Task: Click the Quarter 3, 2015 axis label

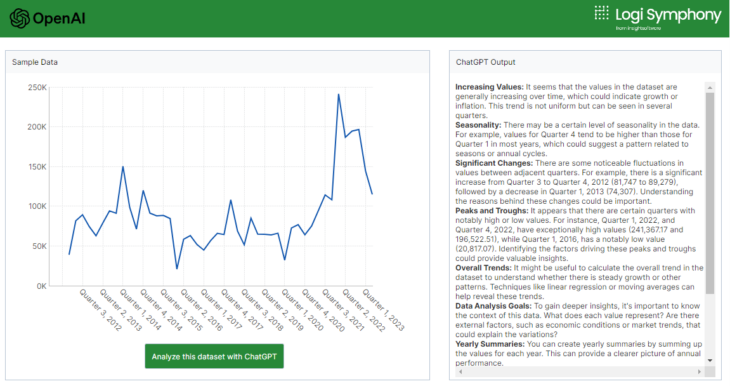Action: point(182,310)
